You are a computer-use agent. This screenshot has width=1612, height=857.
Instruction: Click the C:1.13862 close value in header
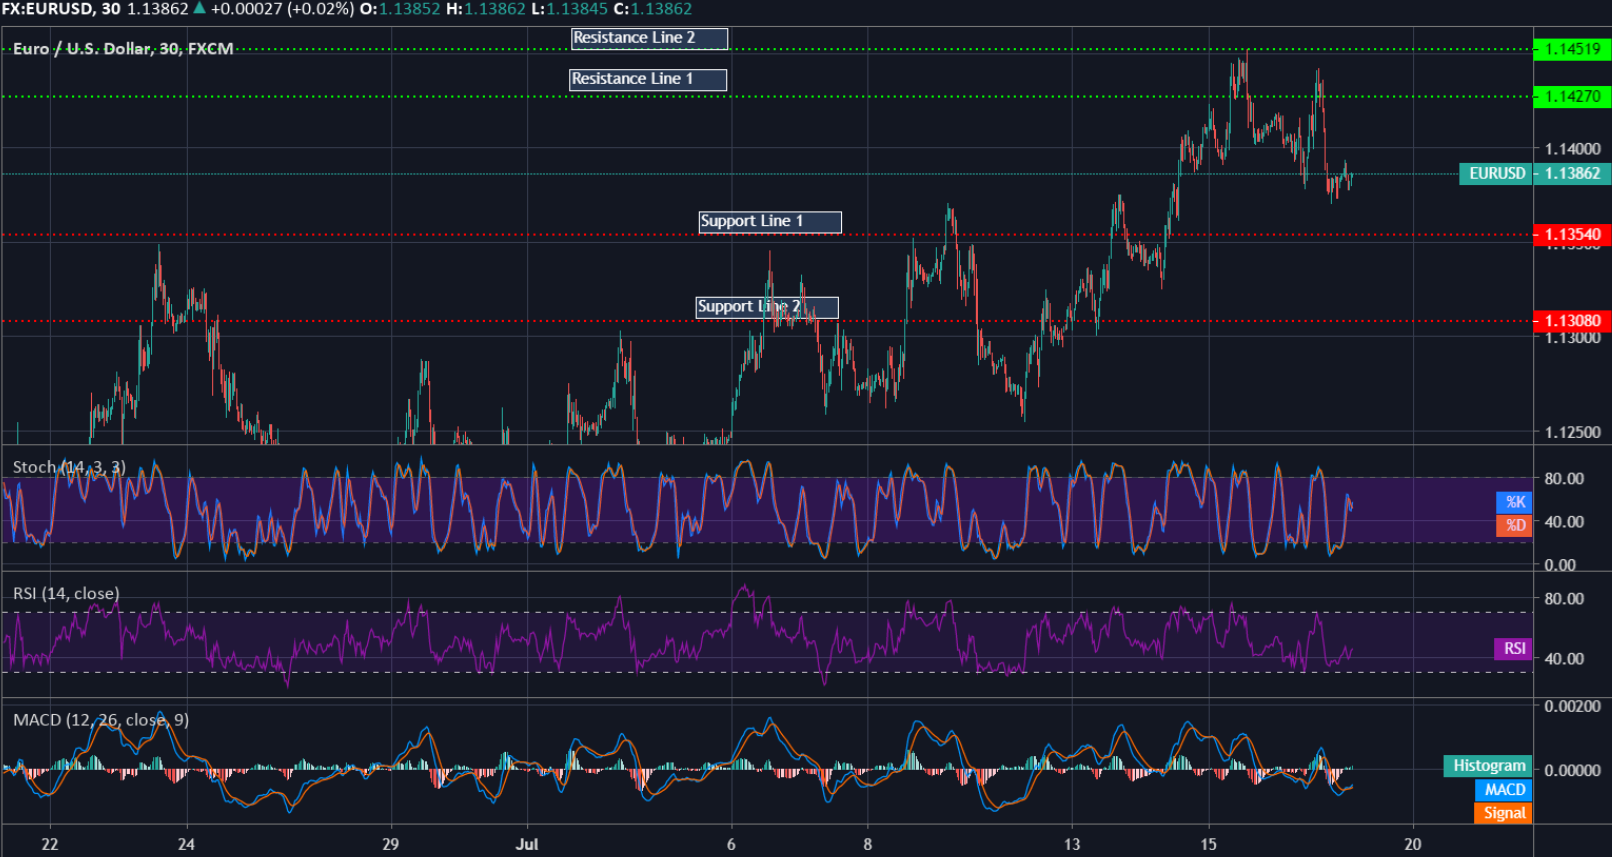click(653, 9)
